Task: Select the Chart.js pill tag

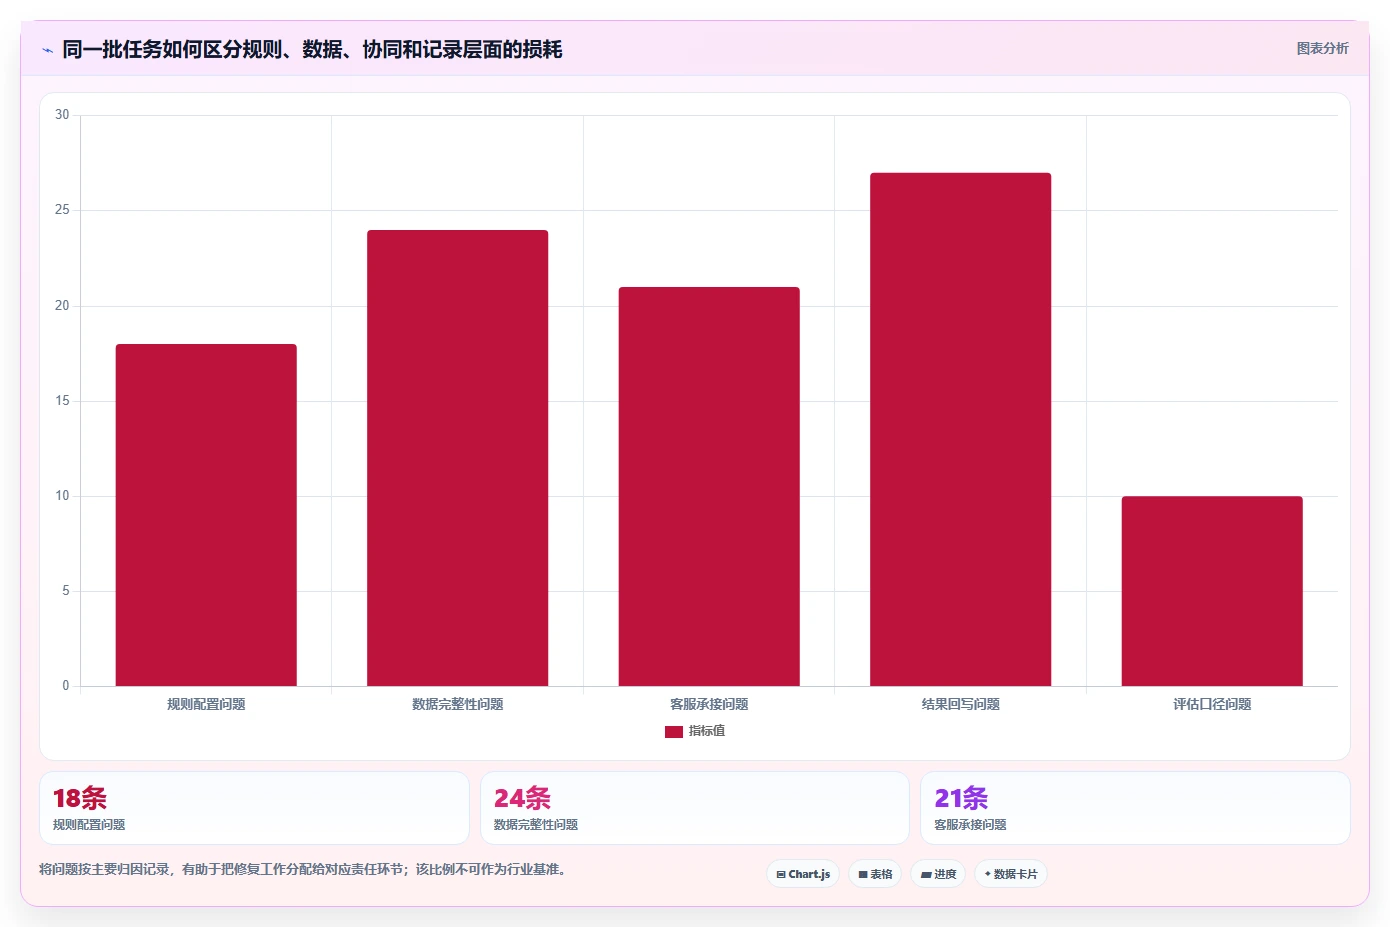Action: point(803,874)
